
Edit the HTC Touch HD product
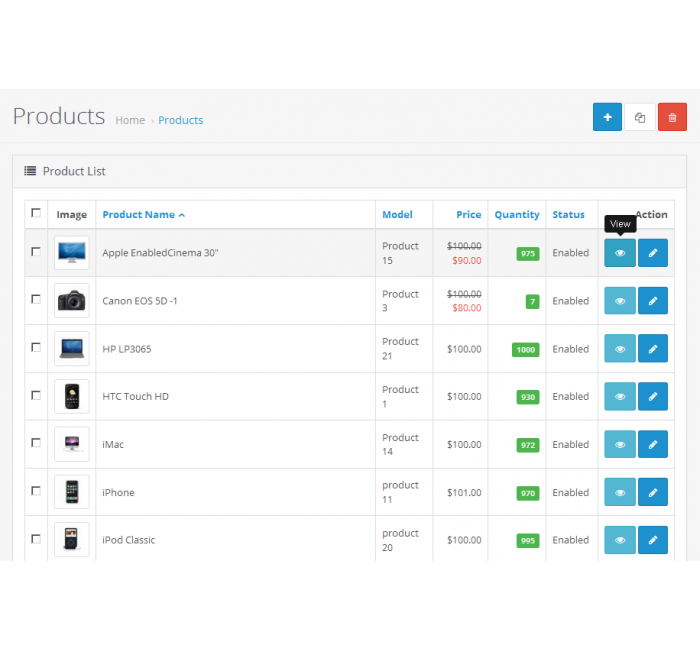coord(653,396)
